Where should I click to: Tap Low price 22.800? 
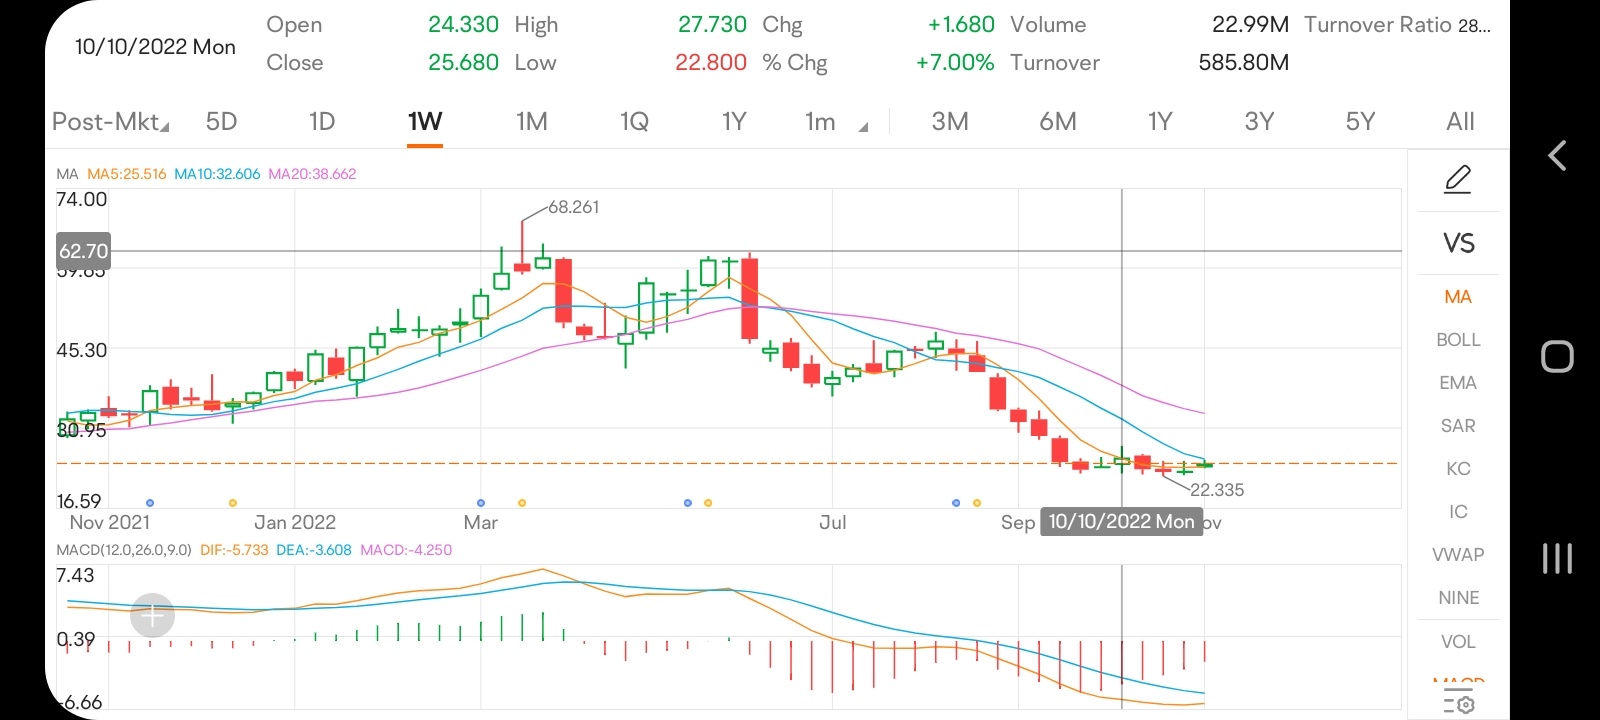click(x=711, y=63)
